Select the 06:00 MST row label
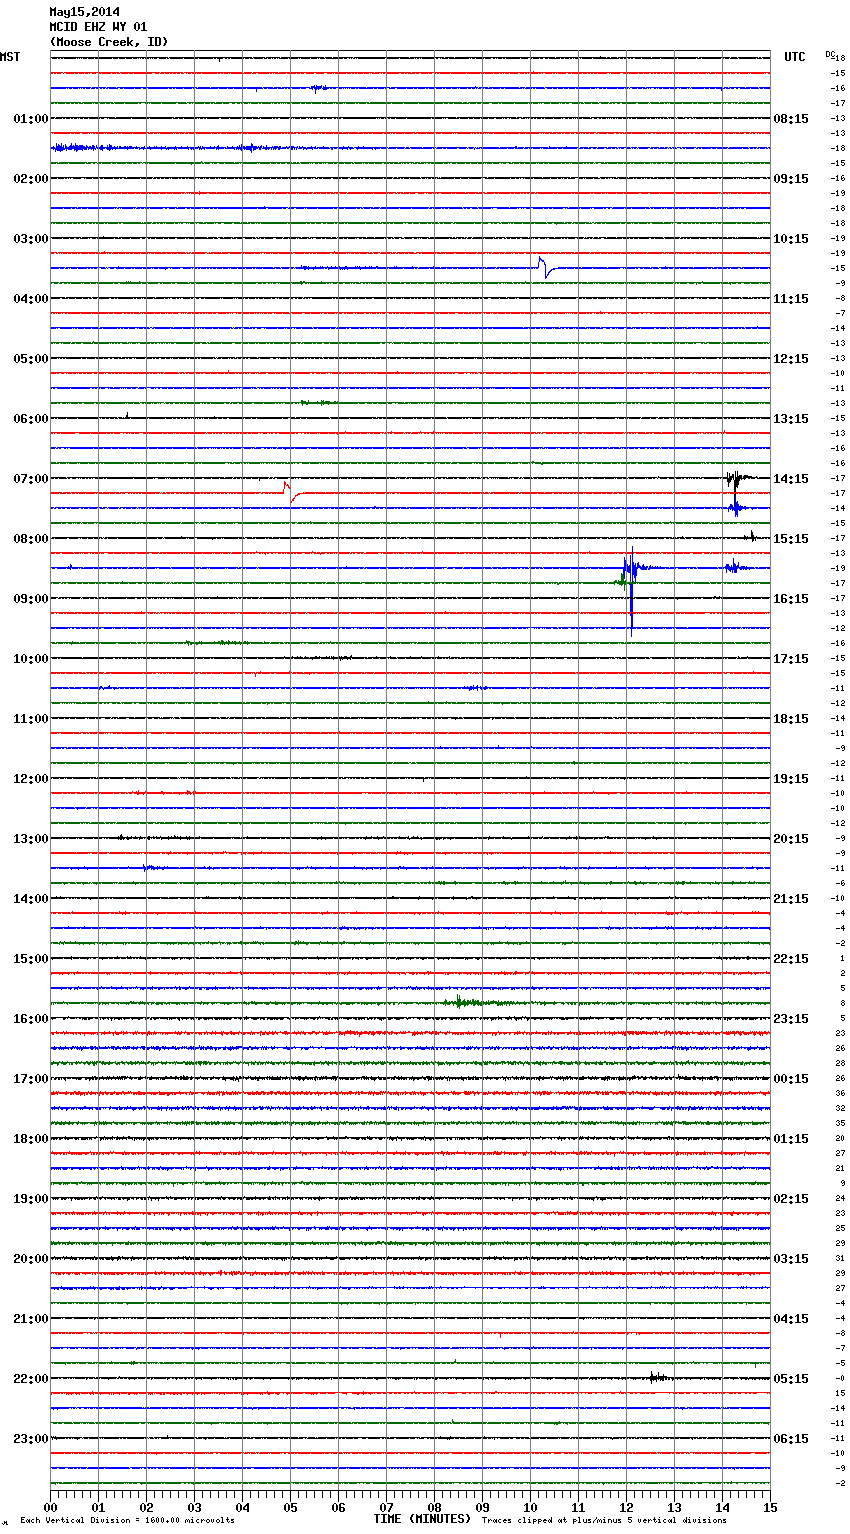This screenshot has width=850, height=1534. [31, 419]
